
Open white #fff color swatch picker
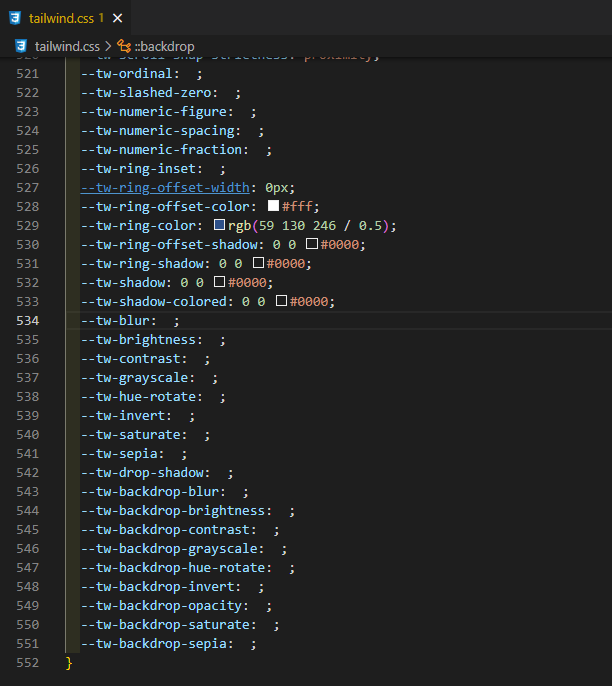tap(273, 206)
